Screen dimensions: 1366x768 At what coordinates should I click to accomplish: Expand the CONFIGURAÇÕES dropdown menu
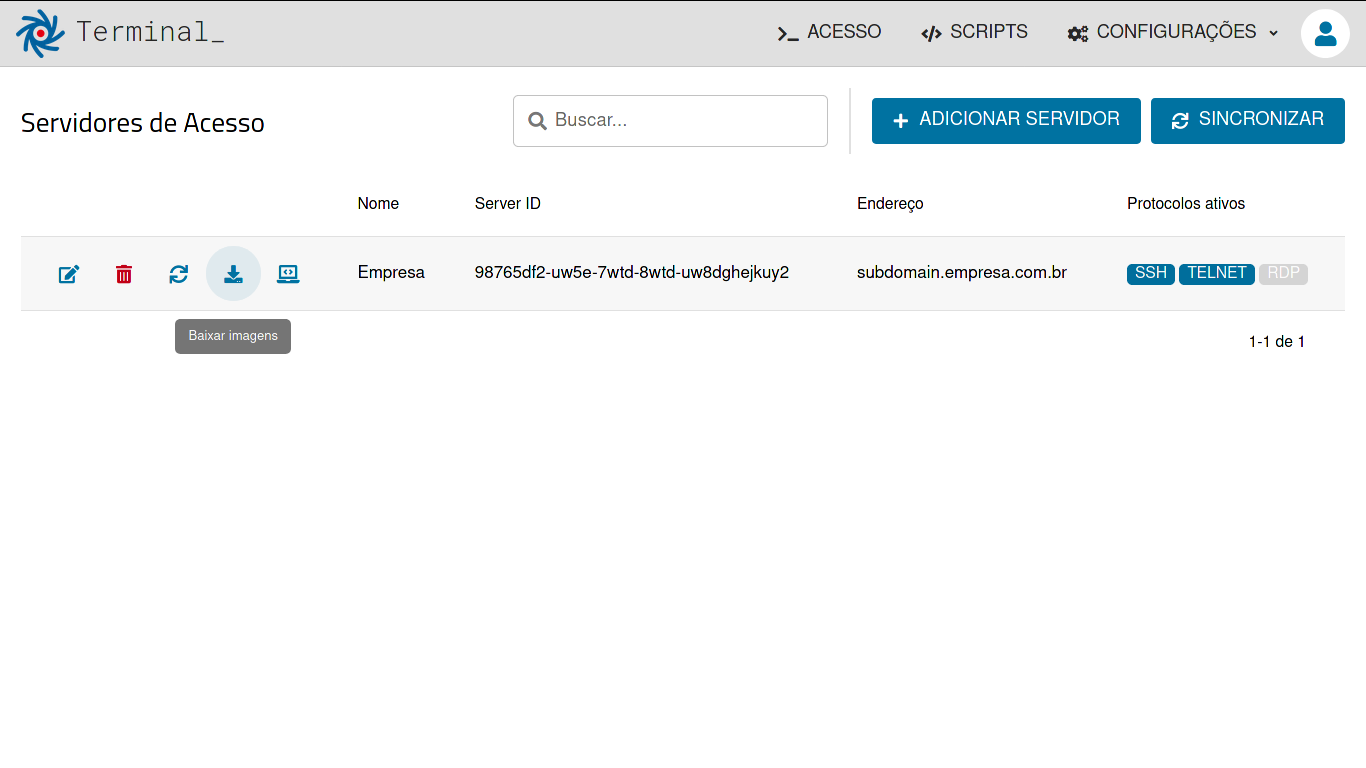click(x=1173, y=32)
